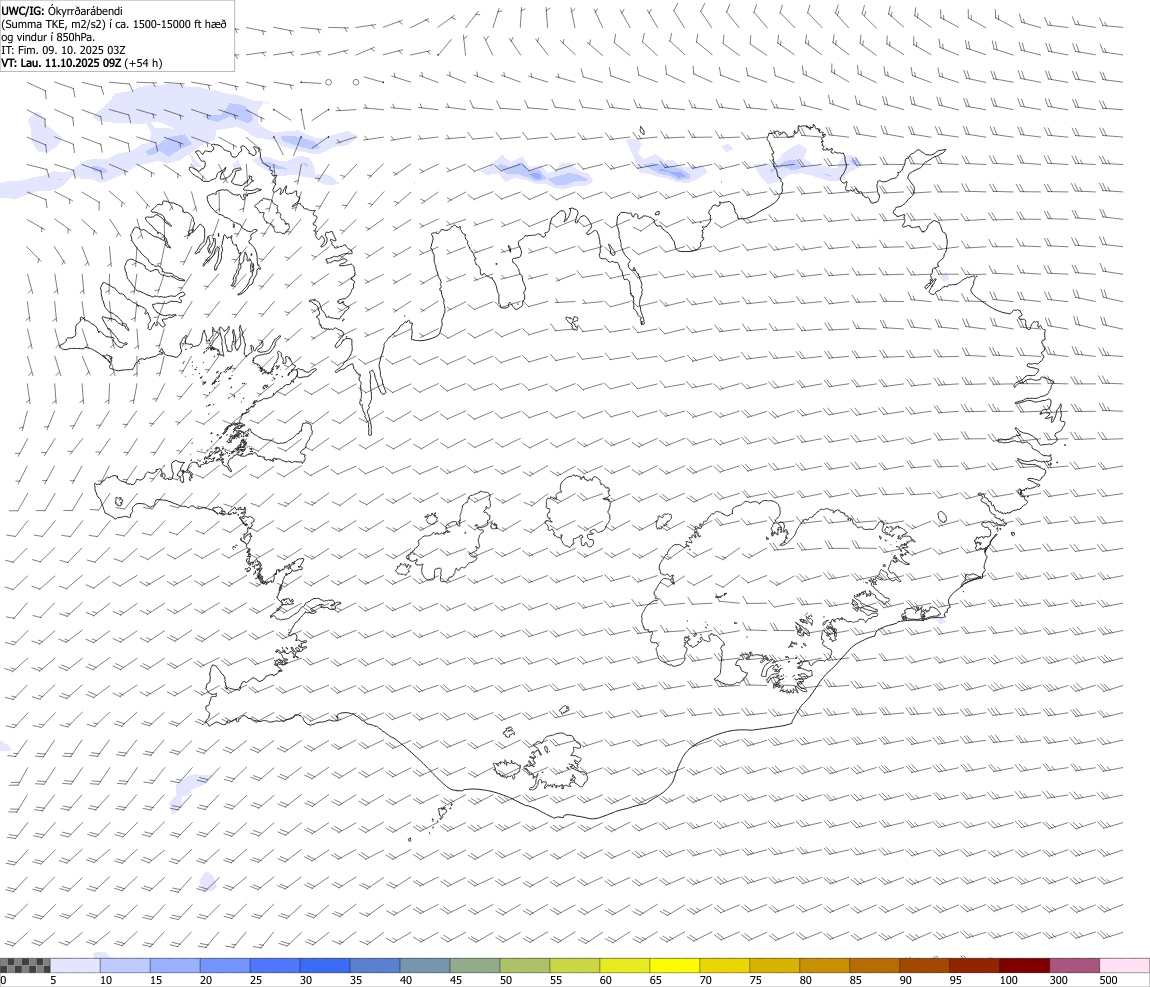Click the checkered legend swatch for 0 to 5
This screenshot has height=987, width=1150.
pos(25,966)
